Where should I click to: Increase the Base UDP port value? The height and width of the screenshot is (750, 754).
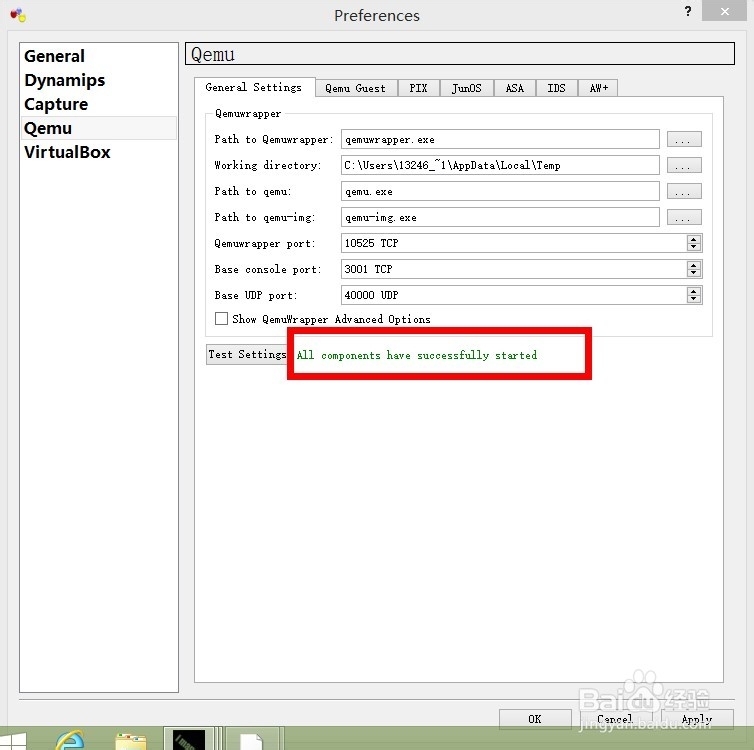tap(693, 291)
